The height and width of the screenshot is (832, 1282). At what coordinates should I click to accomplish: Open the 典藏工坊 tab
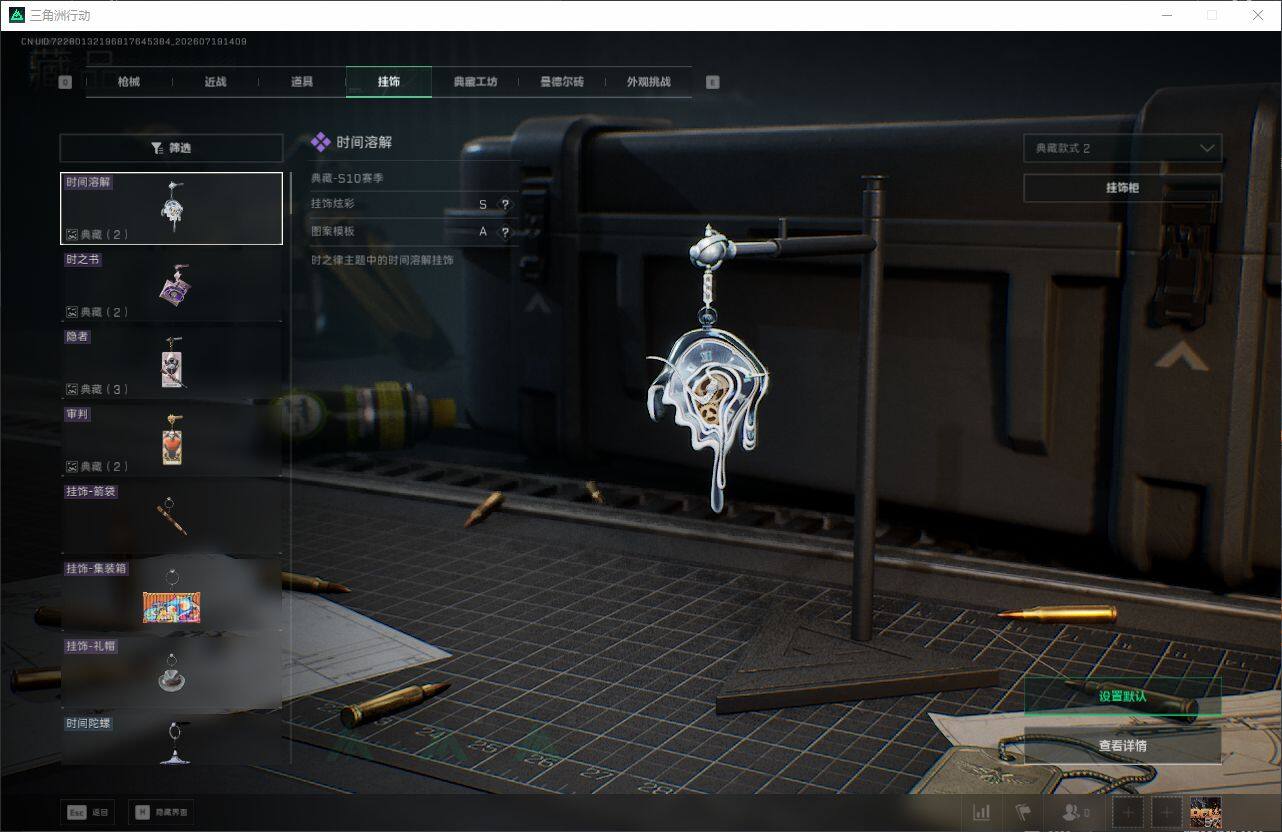click(475, 82)
